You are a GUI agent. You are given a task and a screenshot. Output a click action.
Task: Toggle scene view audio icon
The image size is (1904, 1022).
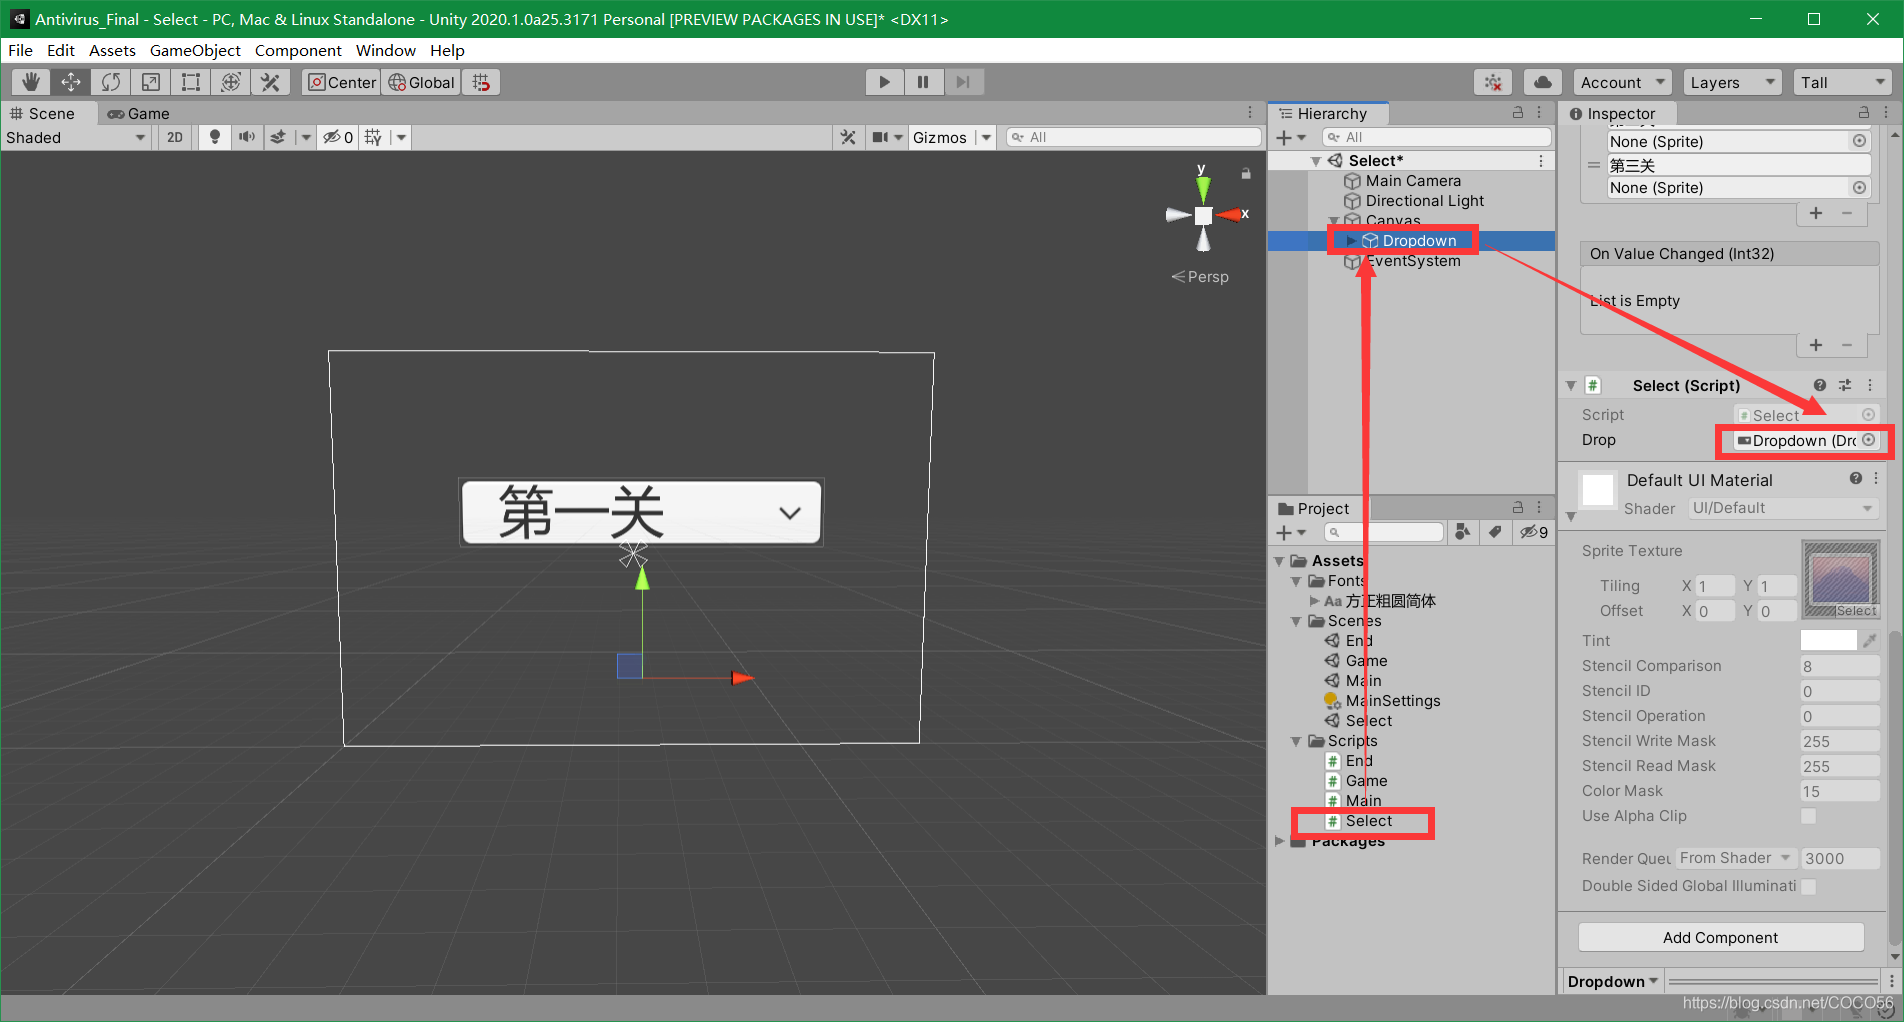247,137
